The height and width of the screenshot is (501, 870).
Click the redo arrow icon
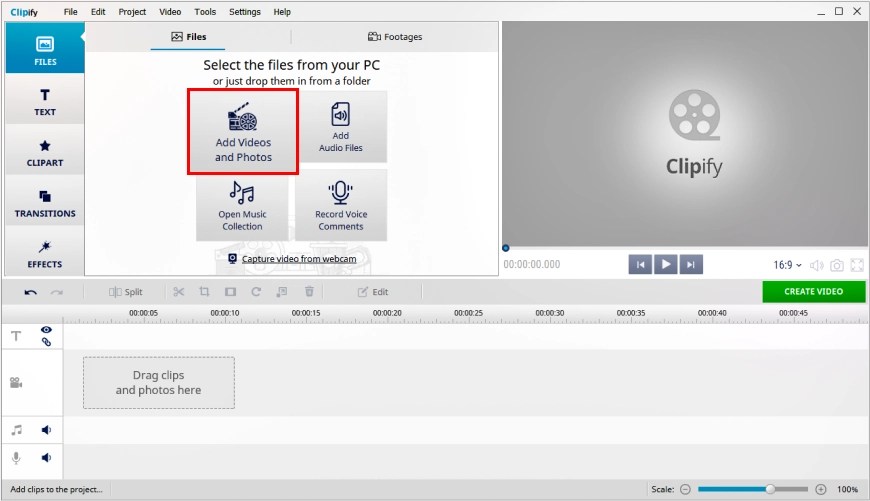[x=57, y=292]
